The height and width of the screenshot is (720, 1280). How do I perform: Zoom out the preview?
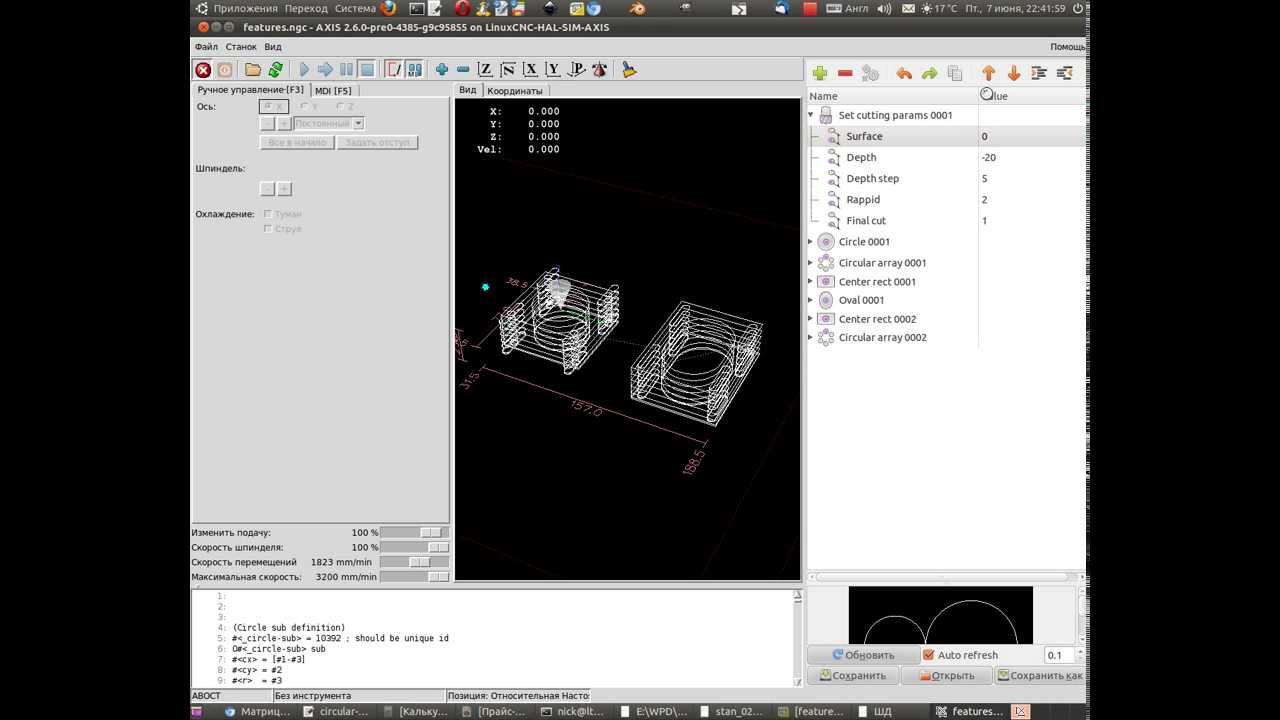[x=463, y=70]
